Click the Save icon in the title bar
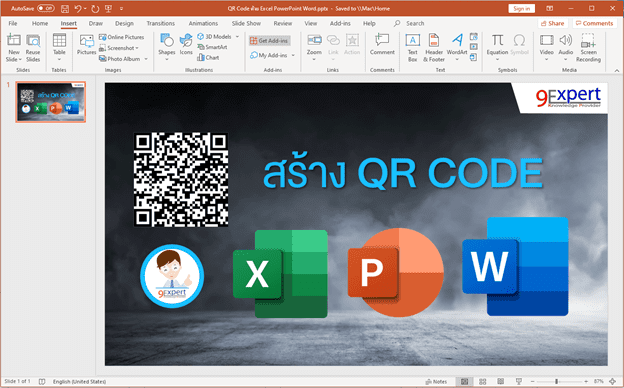 pyautogui.click(x=64, y=8)
